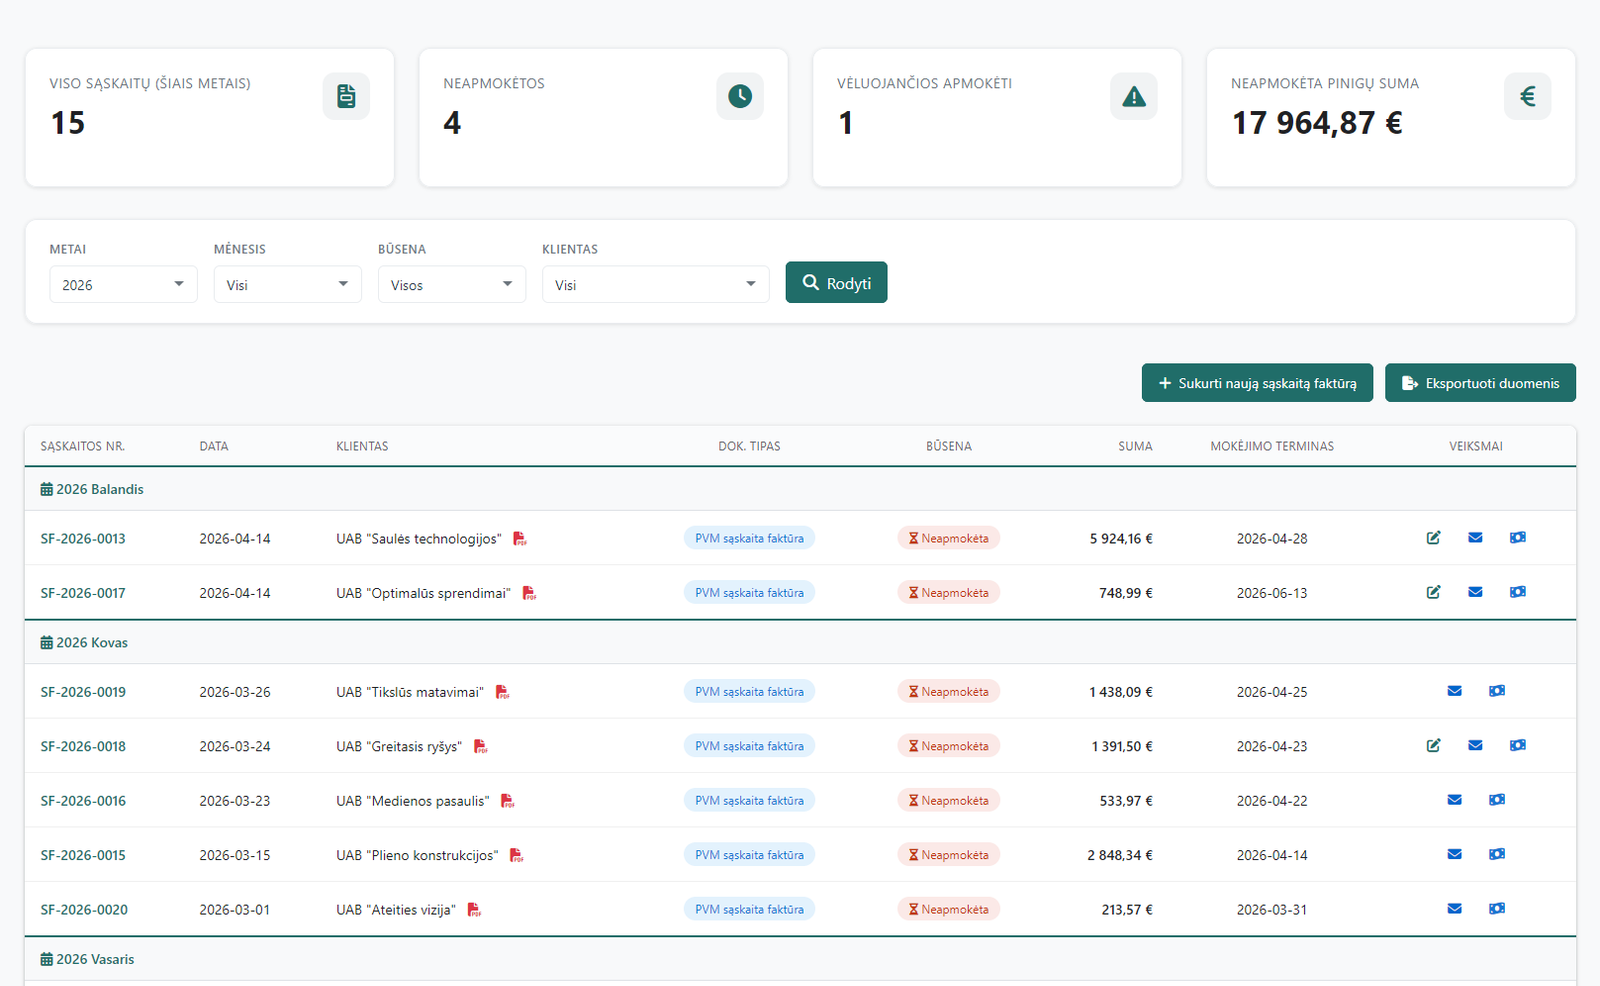Register payment for invoice SF-2026-0015
The height and width of the screenshot is (986, 1600).
click(1496, 854)
